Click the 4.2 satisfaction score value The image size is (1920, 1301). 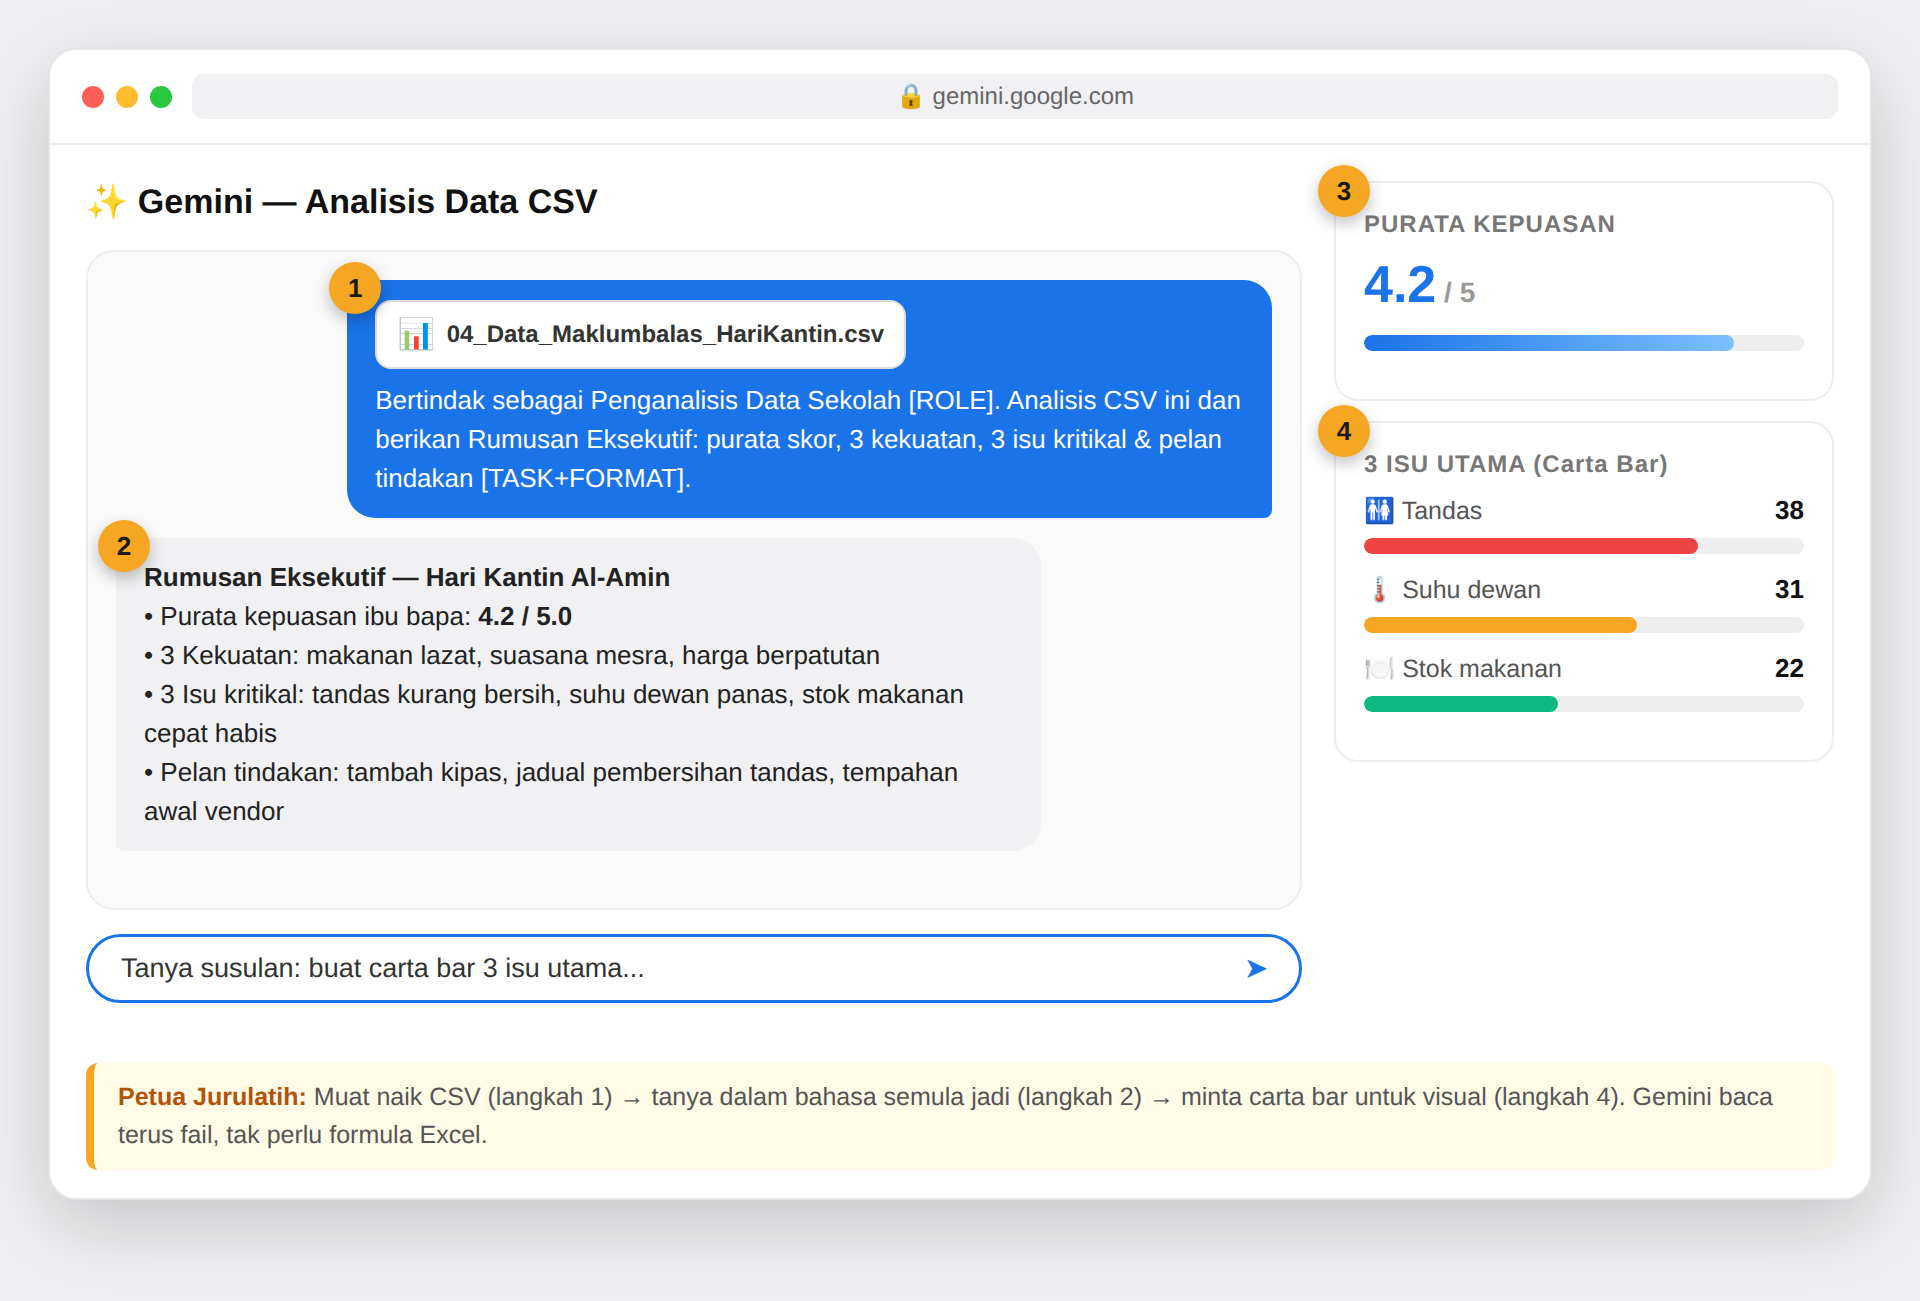pos(1399,285)
